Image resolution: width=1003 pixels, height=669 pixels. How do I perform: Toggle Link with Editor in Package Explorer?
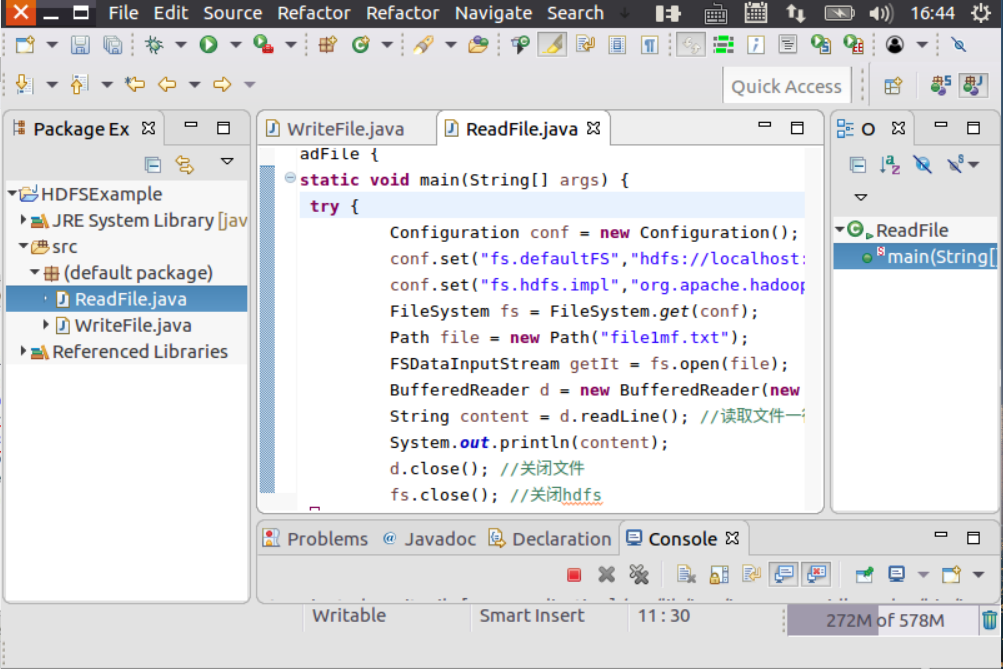[185, 165]
